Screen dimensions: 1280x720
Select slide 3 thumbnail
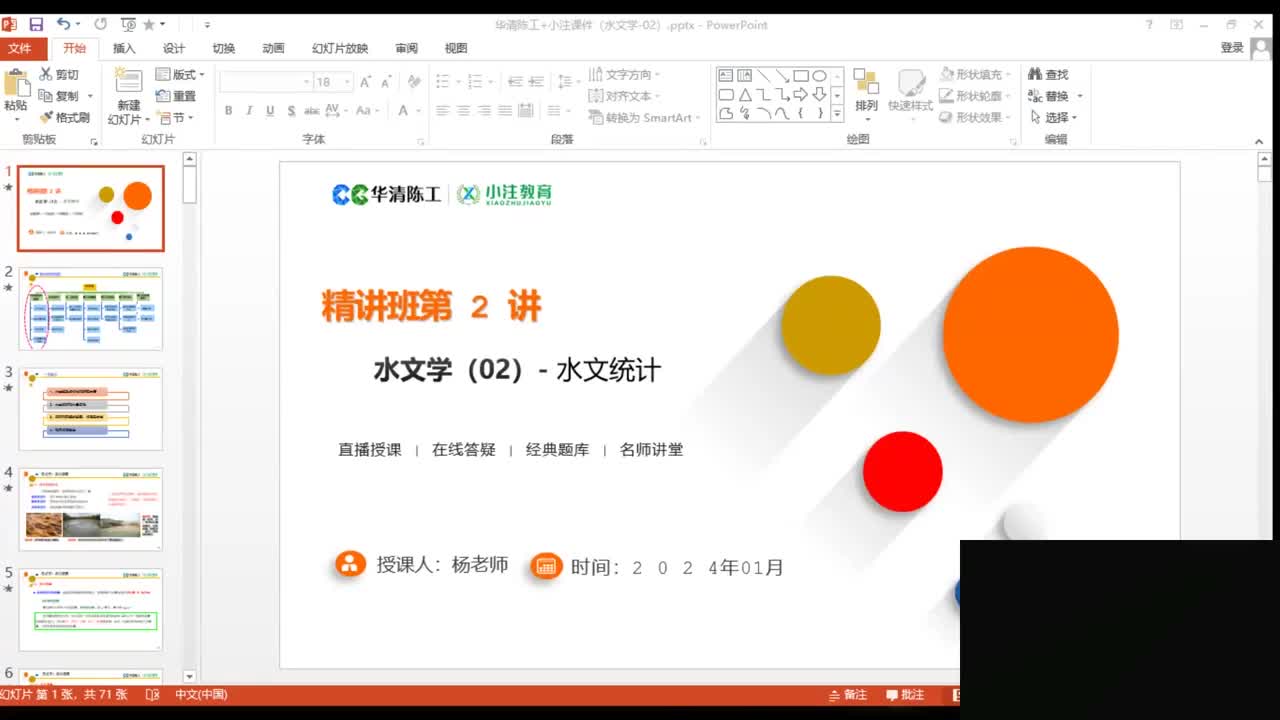[x=91, y=408]
